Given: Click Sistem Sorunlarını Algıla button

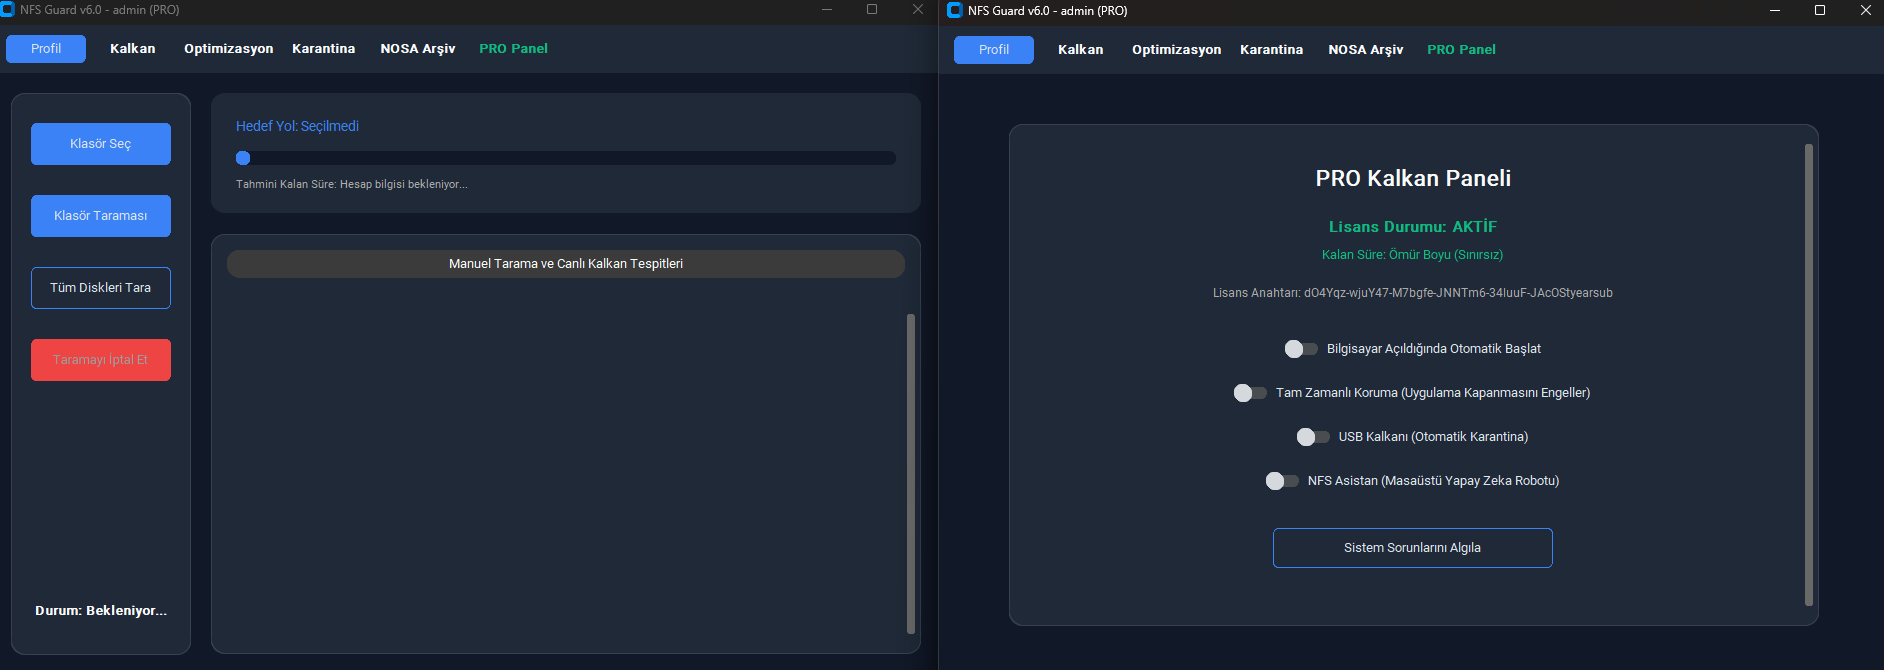Looking at the screenshot, I should pos(1412,548).
